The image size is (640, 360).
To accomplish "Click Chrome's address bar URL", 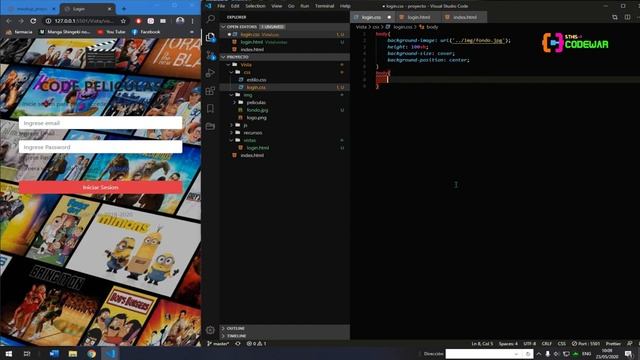I will [x=84, y=21].
